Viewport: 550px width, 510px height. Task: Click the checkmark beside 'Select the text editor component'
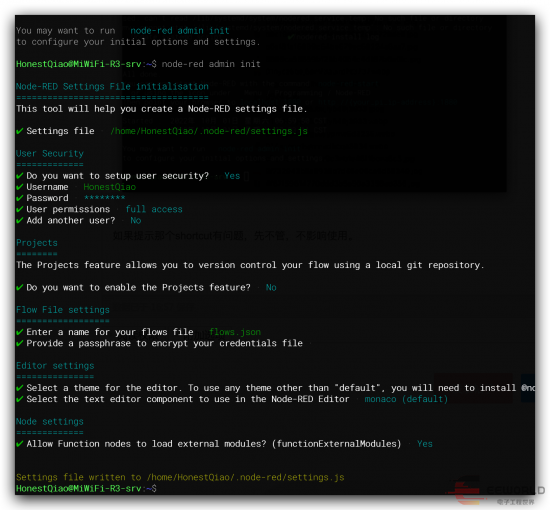coord(20,399)
